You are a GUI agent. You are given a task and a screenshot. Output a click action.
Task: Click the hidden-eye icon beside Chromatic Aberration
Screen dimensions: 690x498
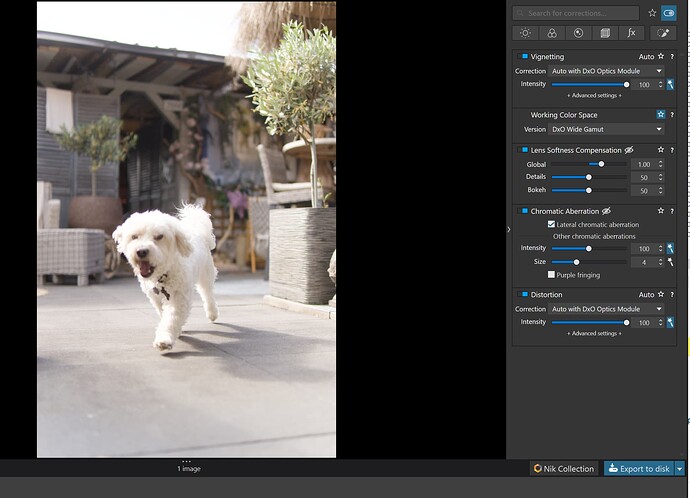coord(606,211)
